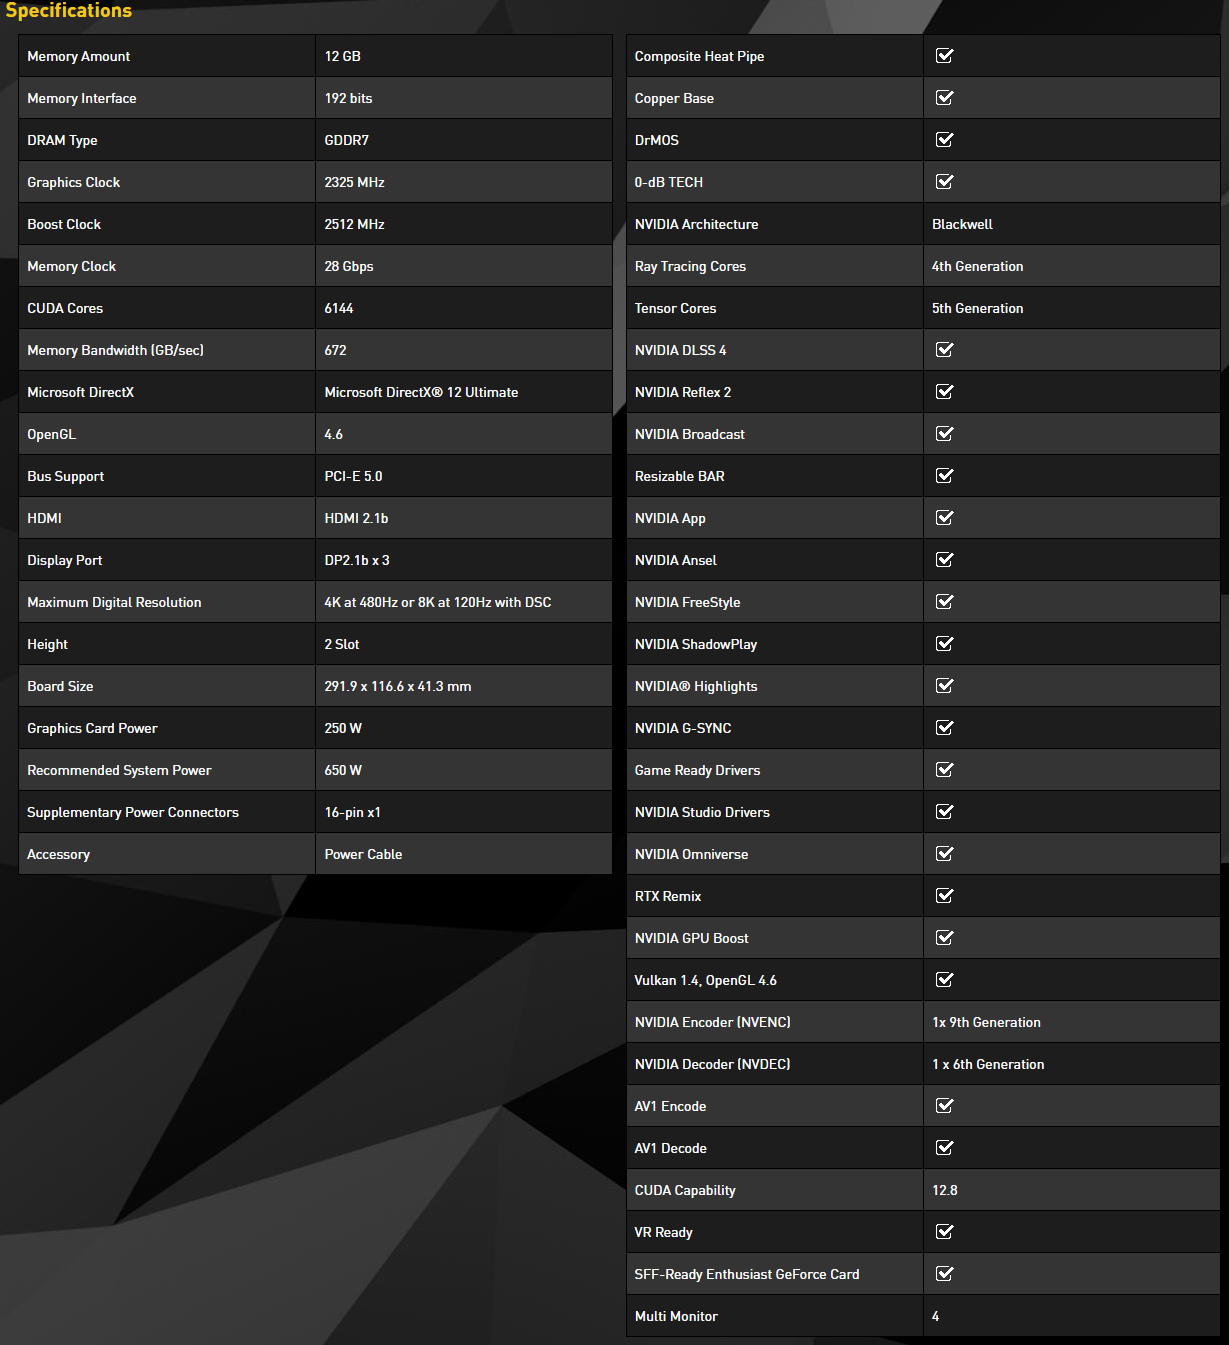1229x1345 pixels.
Task: Click the Memory Amount row label
Action: point(78,57)
